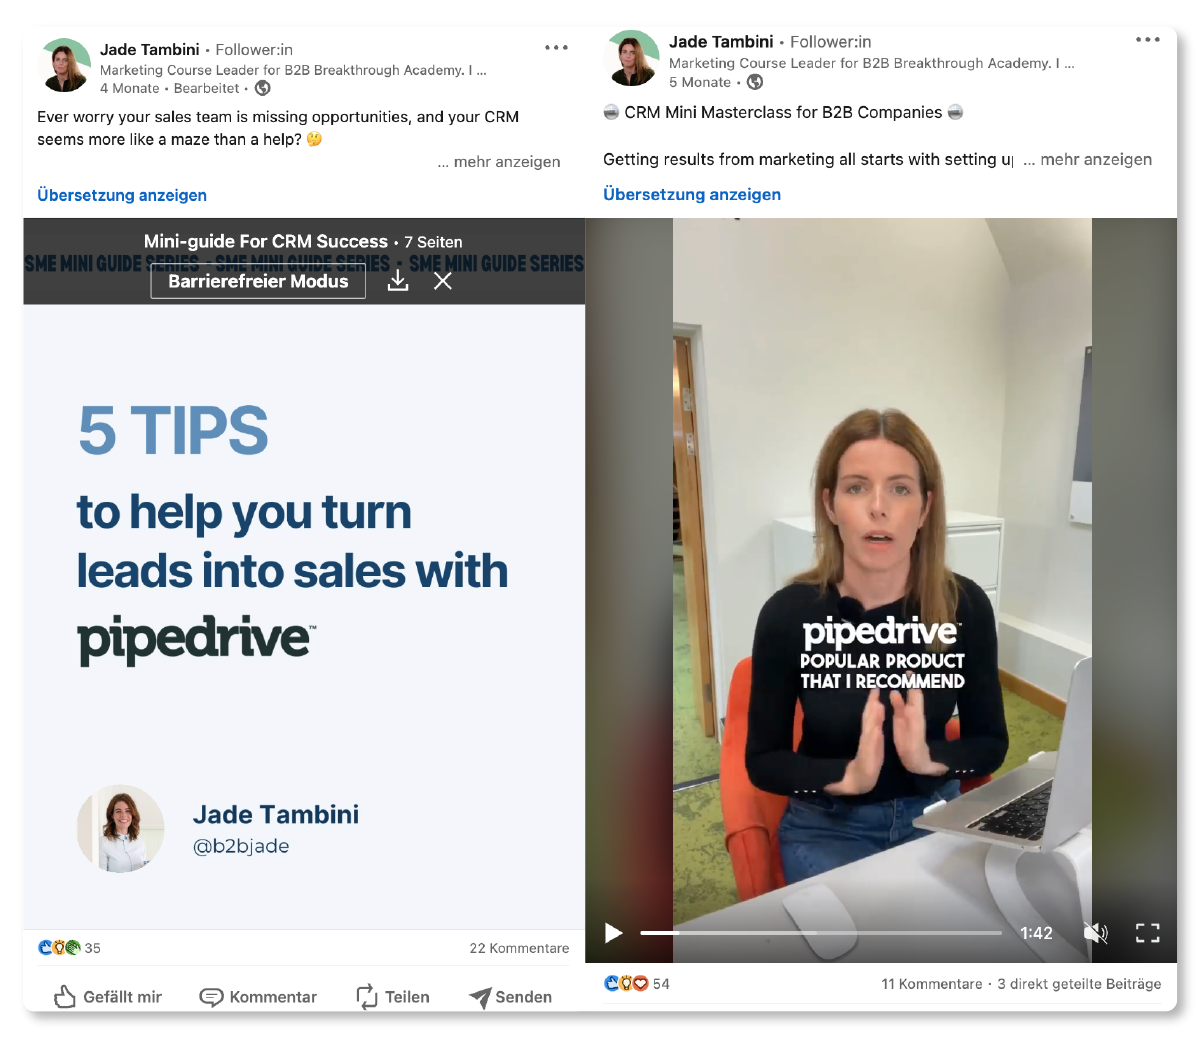This screenshot has width=1200, height=1045.
Task: Click Teilen to repost
Action: (x=392, y=997)
